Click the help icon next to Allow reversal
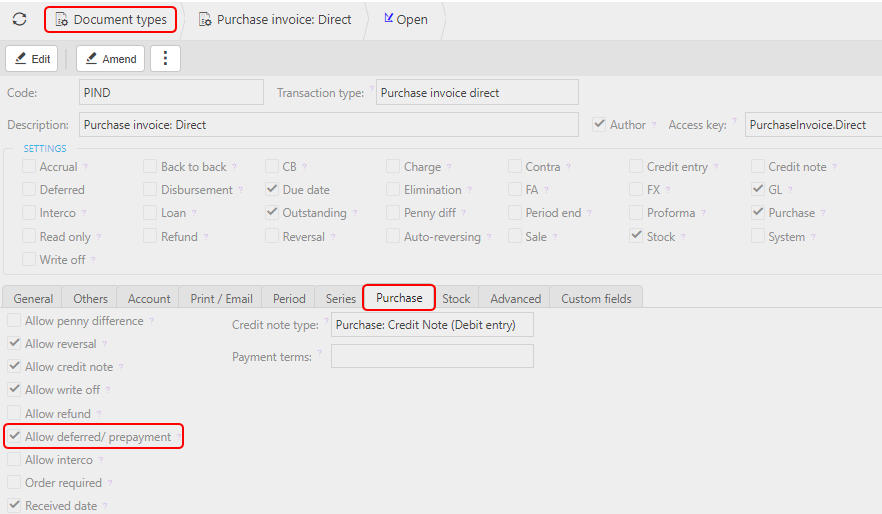Screen dimensions: 882x514 pos(105,344)
